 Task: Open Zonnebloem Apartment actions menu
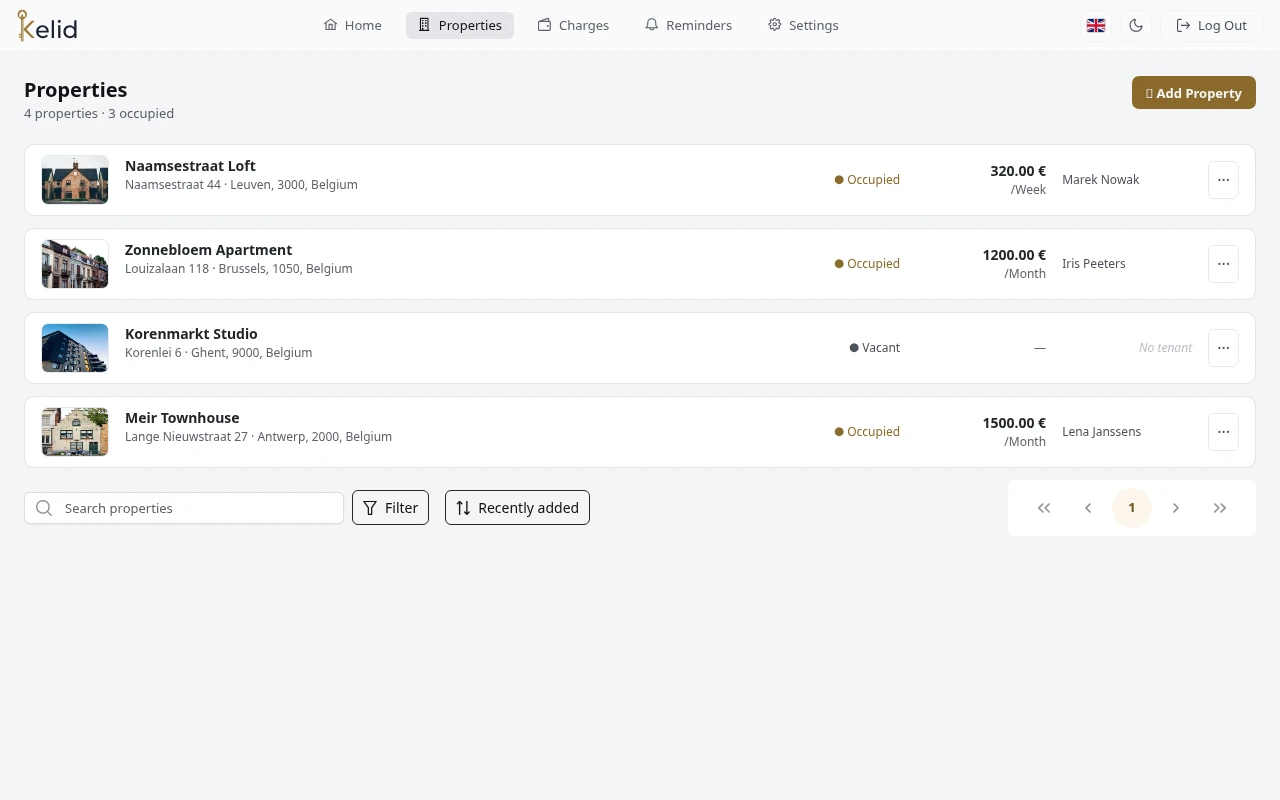1223,264
